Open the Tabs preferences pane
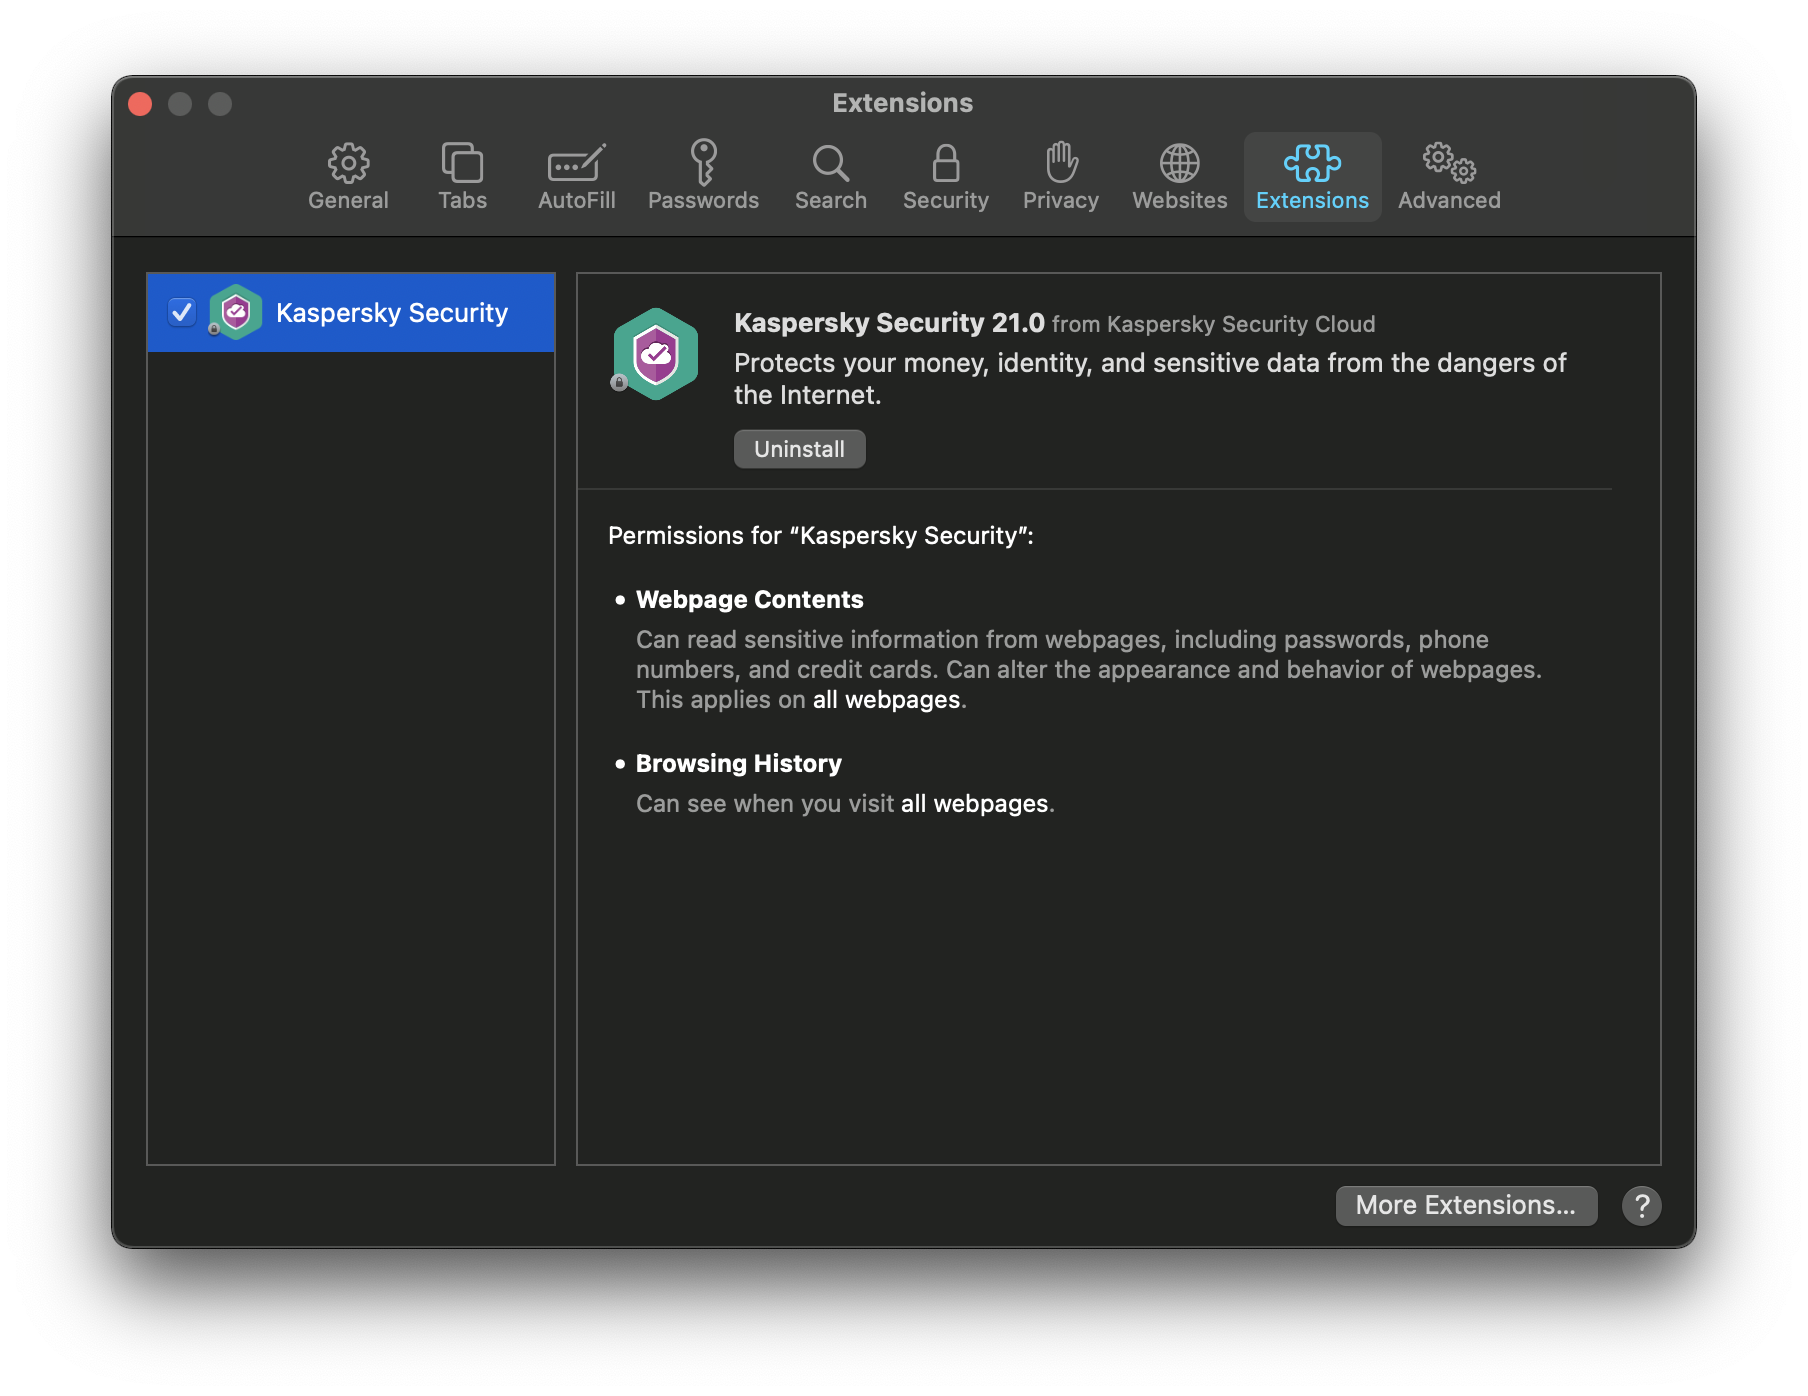1808x1396 pixels. pos(462,177)
